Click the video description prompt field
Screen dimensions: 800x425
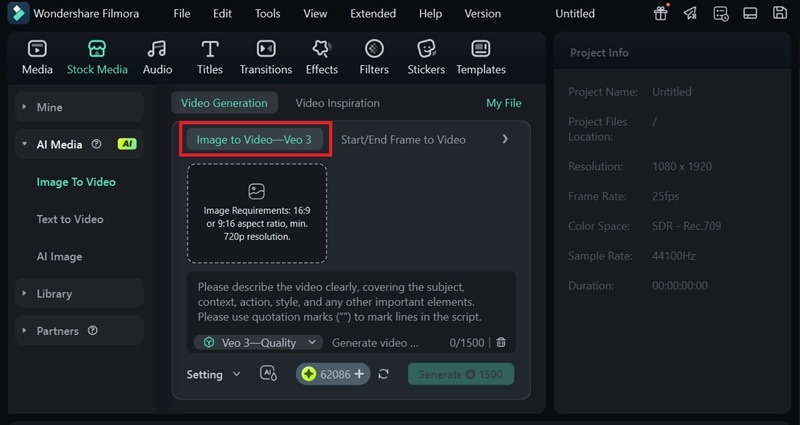351,303
